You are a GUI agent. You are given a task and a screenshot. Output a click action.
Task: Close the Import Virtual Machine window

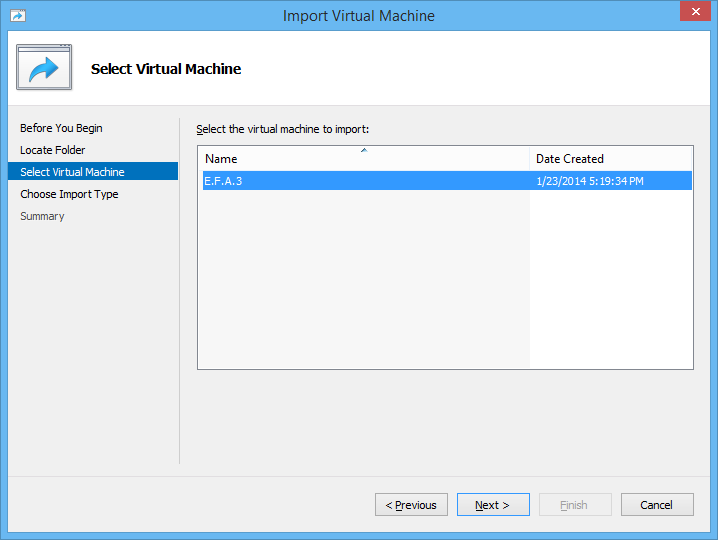click(x=694, y=14)
